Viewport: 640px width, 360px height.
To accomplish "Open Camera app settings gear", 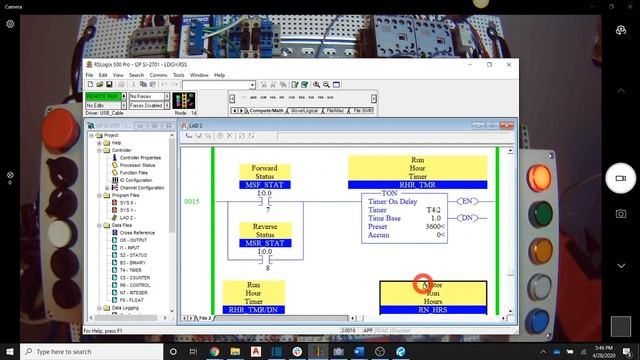I will [x=10, y=24].
